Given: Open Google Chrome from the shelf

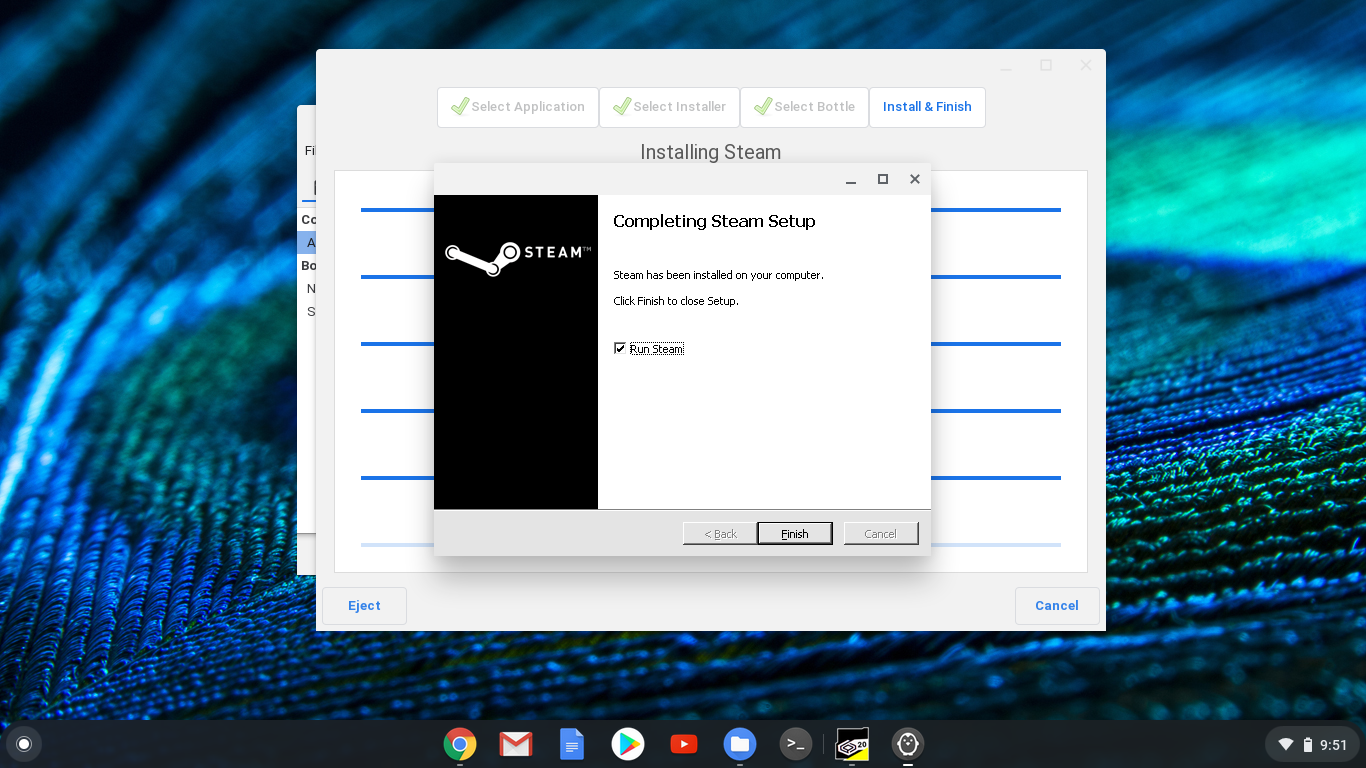Looking at the screenshot, I should [x=460, y=744].
